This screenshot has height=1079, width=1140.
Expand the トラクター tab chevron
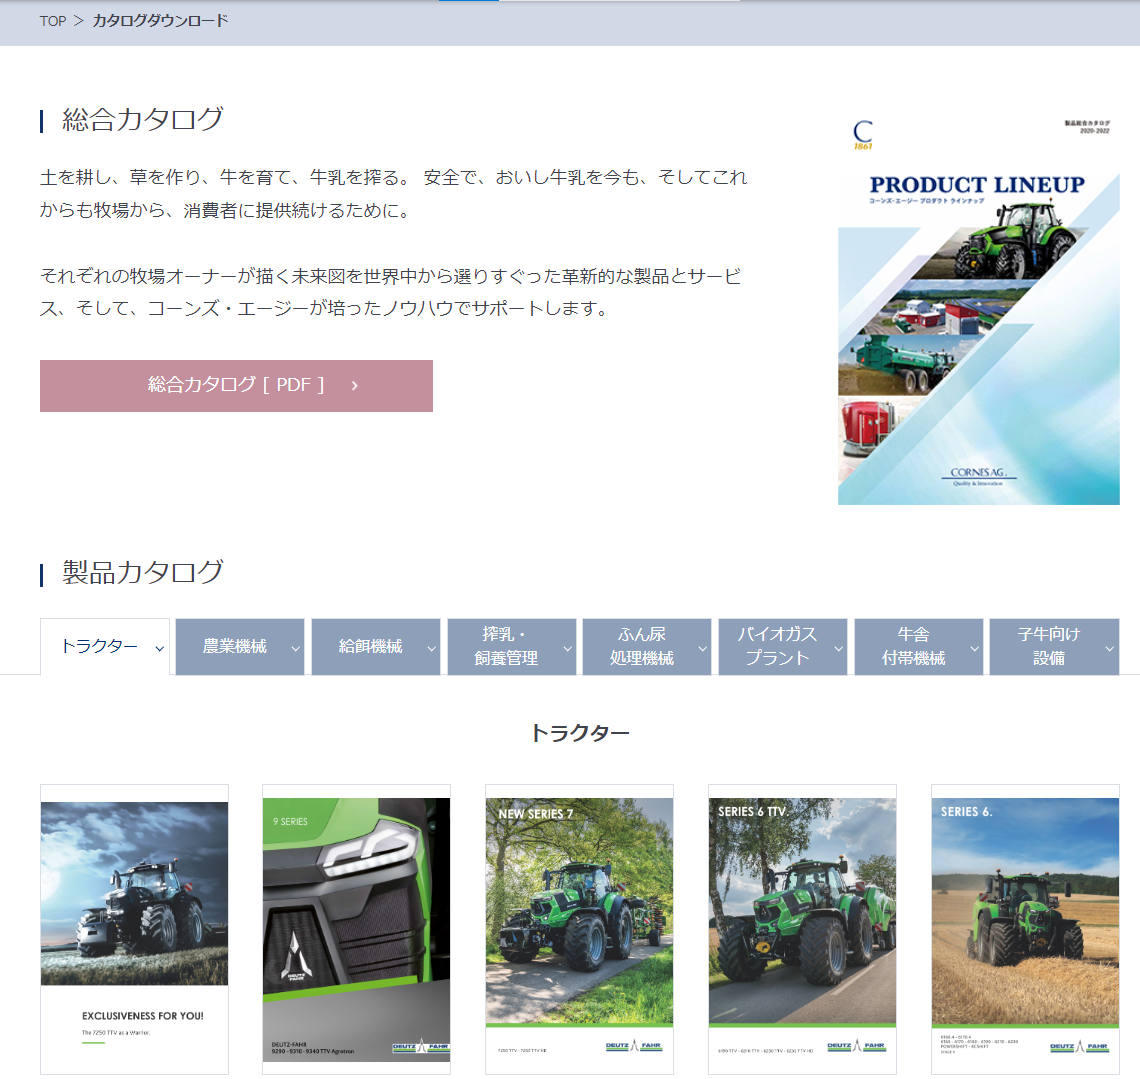tap(159, 648)
